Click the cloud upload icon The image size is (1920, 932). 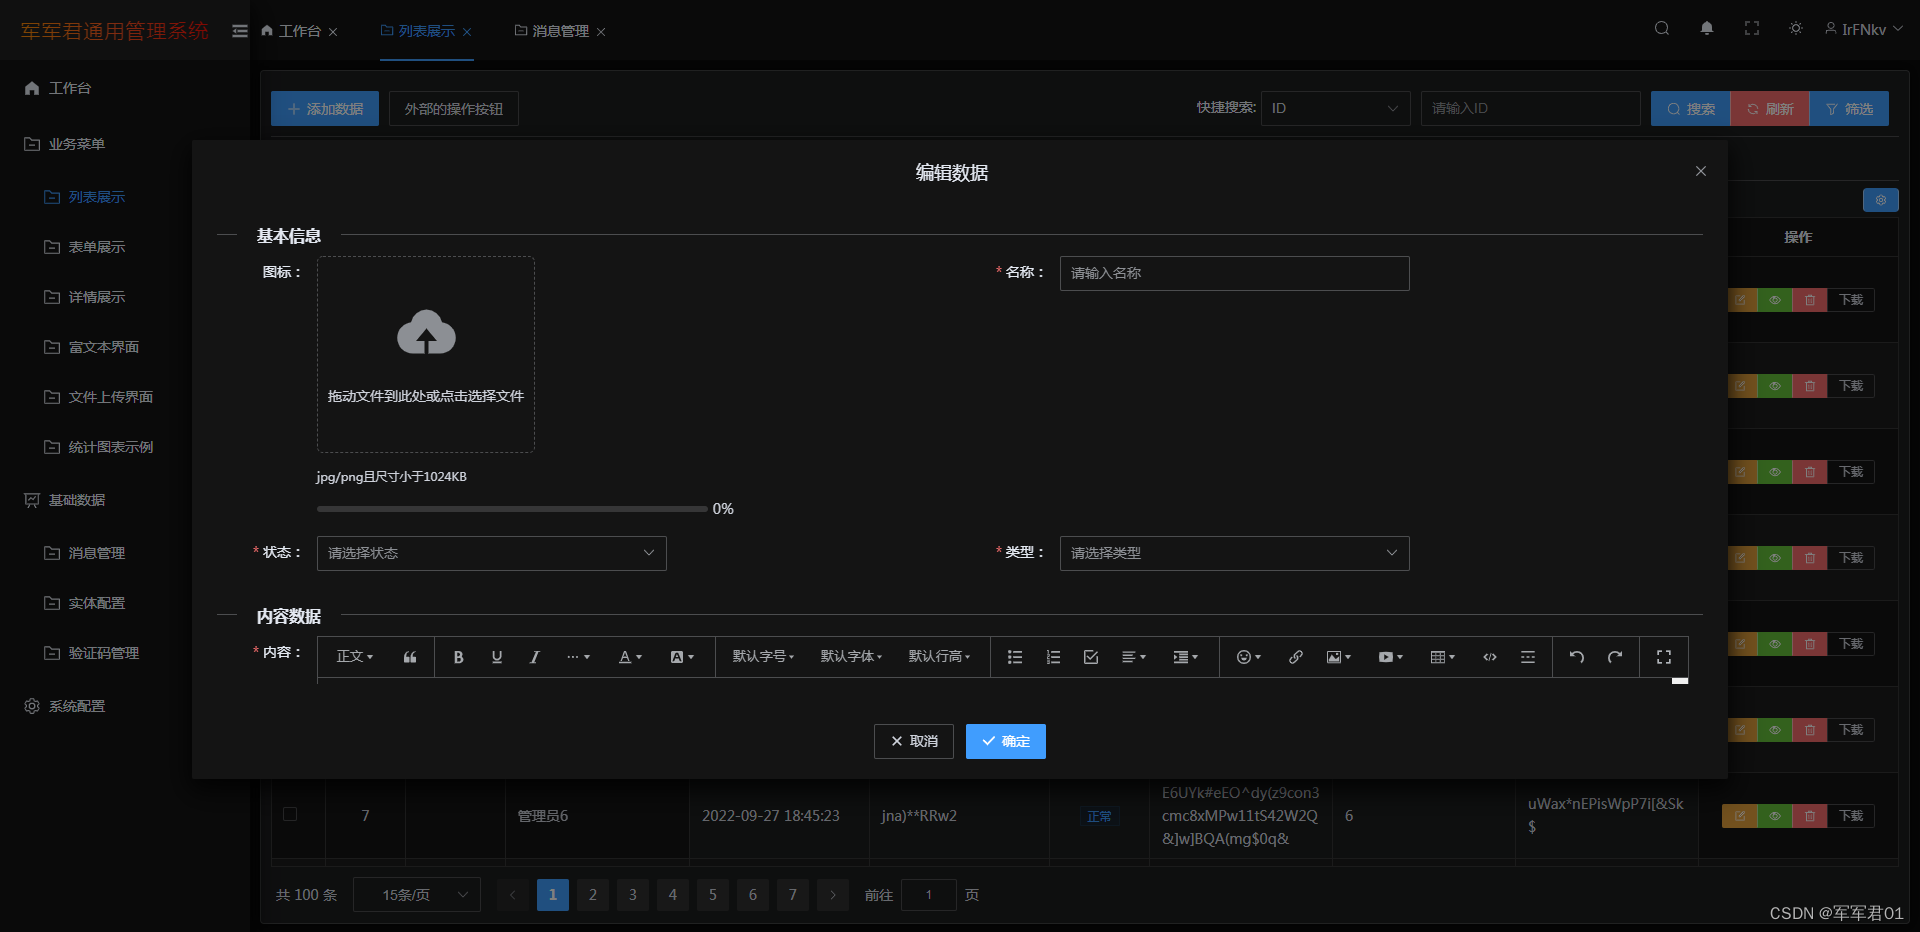point(426,333)
